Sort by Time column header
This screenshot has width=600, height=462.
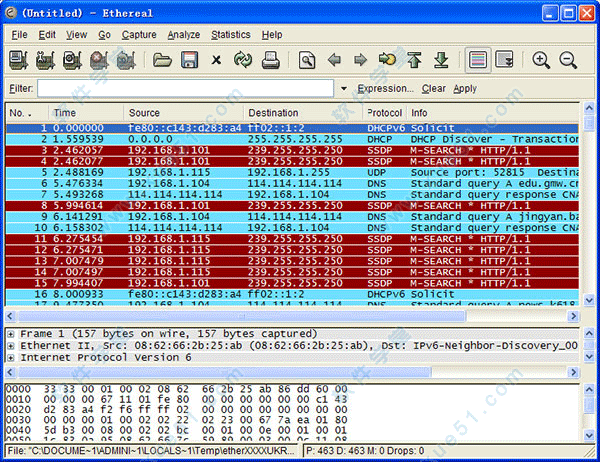tap(86, 113)
